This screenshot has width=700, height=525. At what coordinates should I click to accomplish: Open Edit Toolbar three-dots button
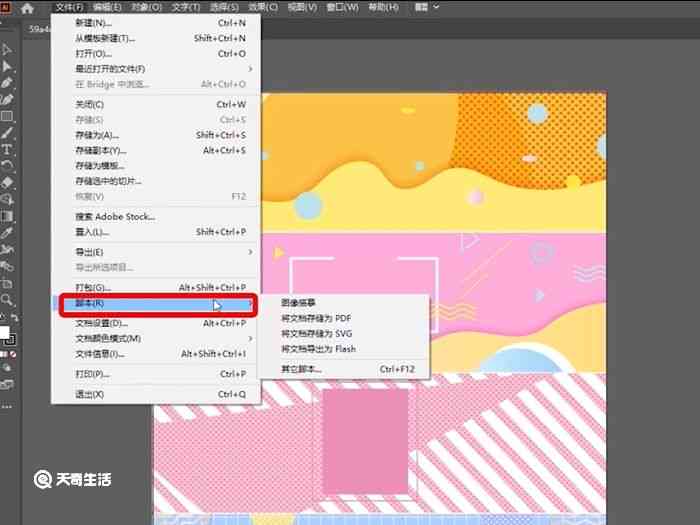7,407
